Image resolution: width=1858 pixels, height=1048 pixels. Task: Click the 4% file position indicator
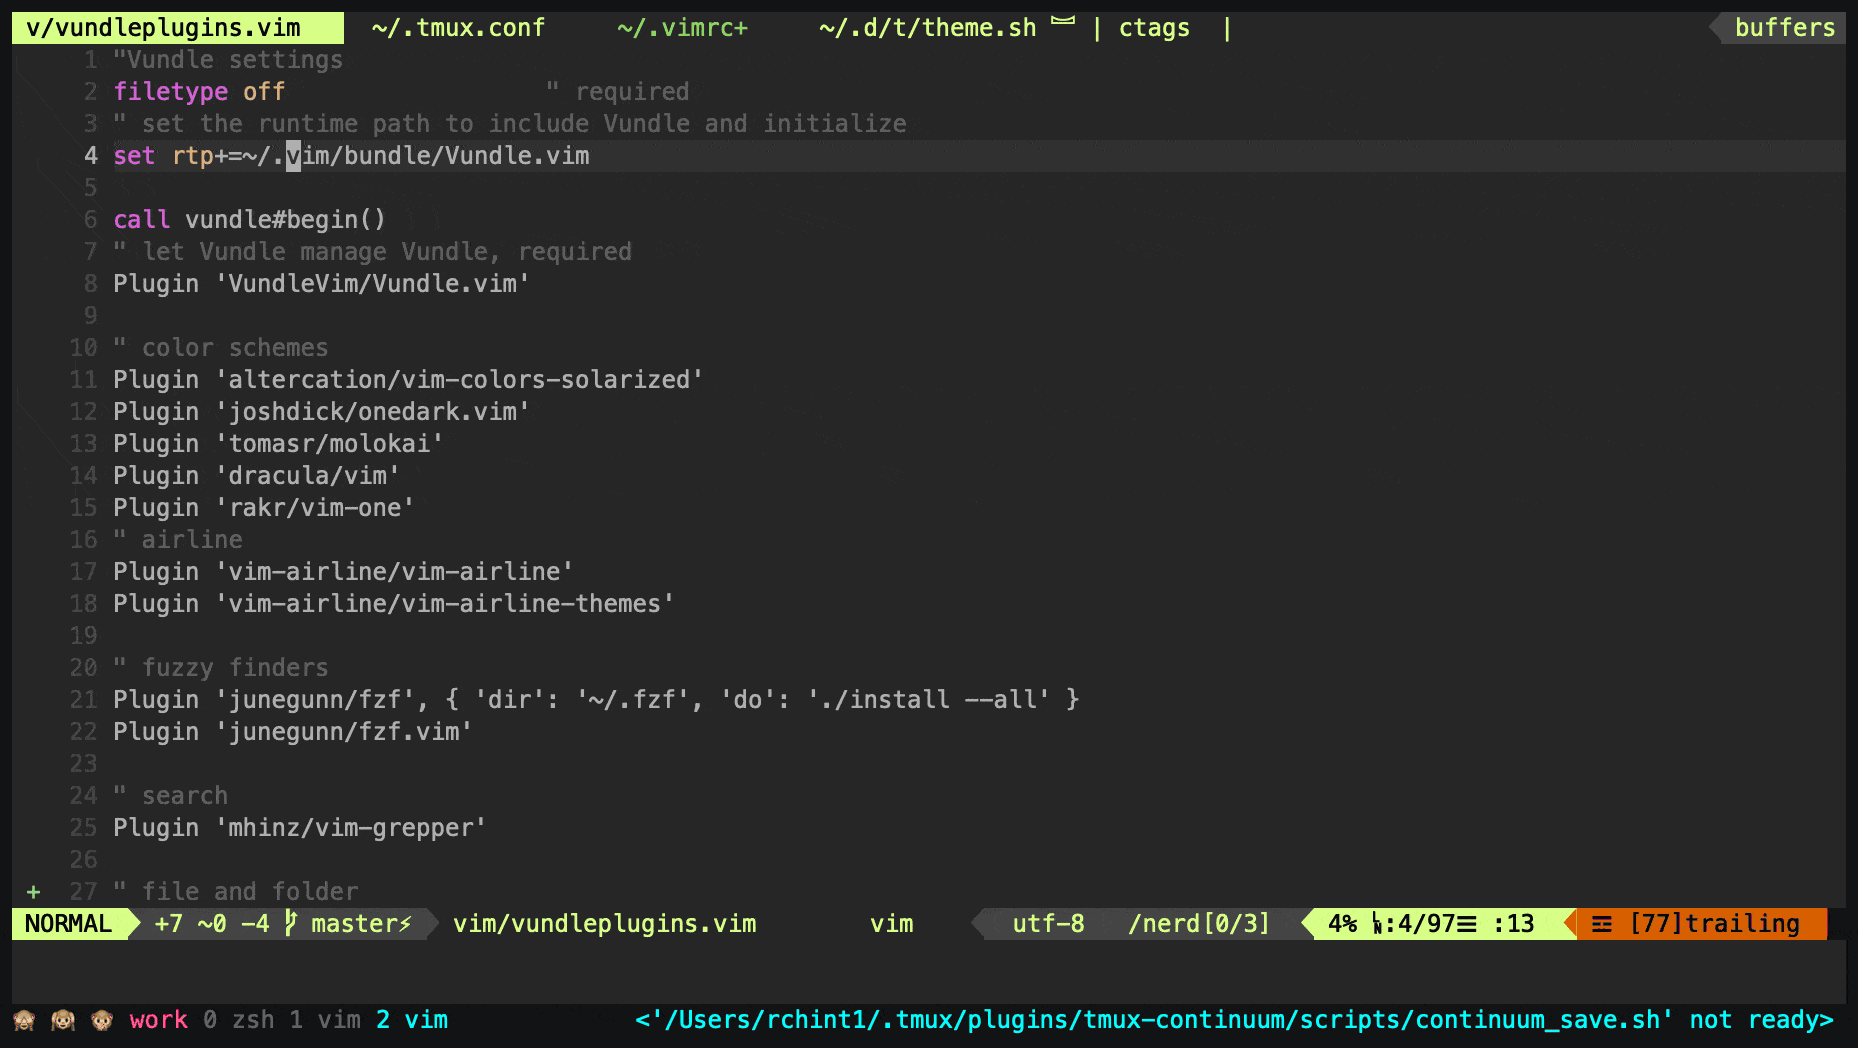coord(1342,924)
